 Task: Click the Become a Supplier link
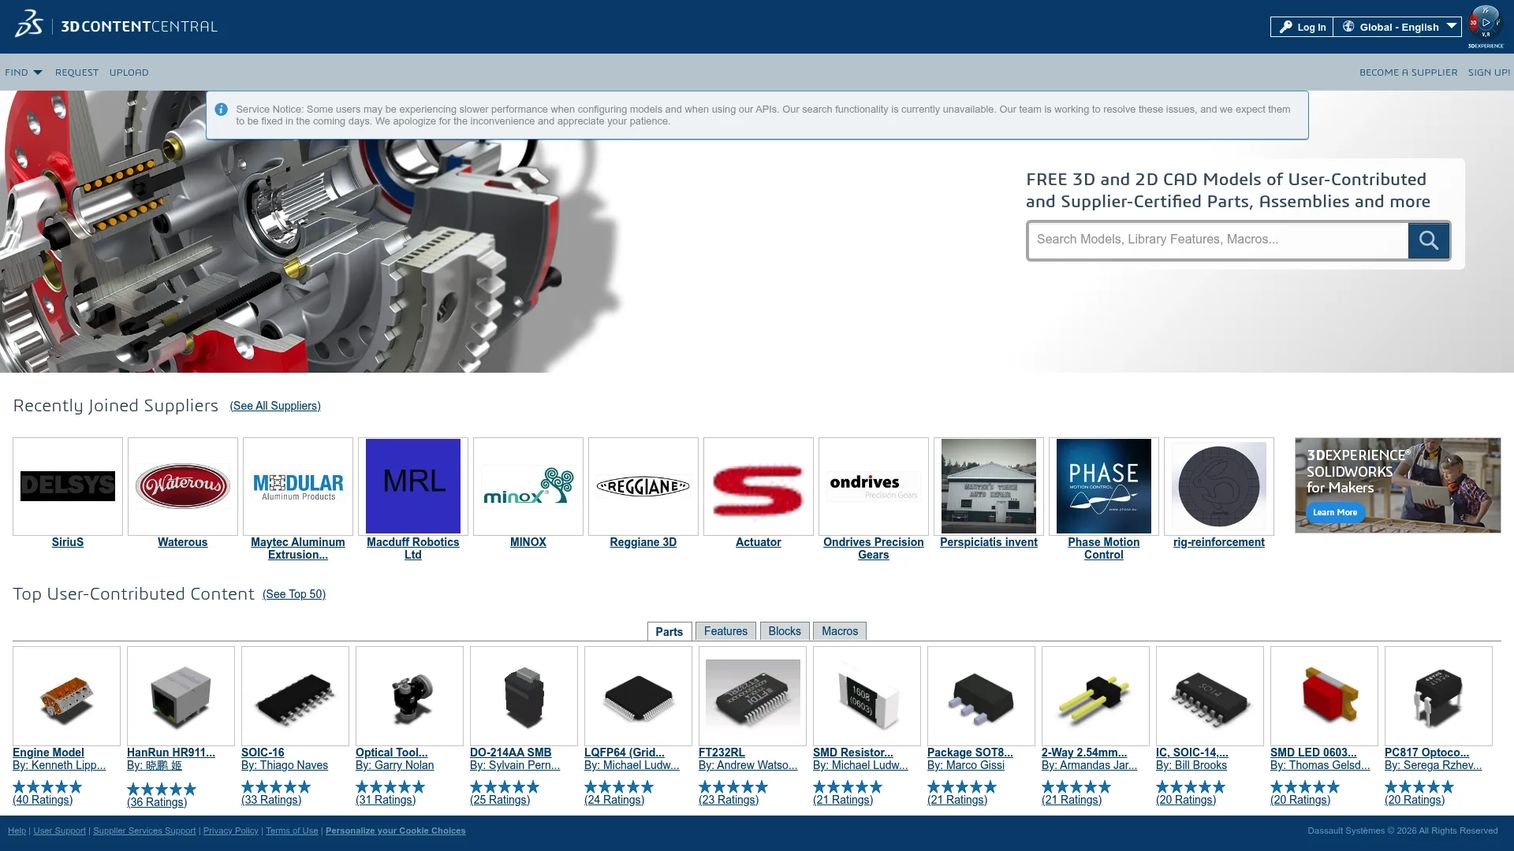pyautogui.click(x=1408, y=72)
